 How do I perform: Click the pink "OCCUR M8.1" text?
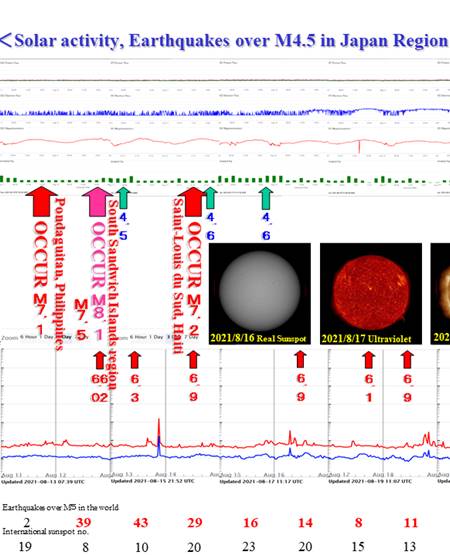coord(98,281)
